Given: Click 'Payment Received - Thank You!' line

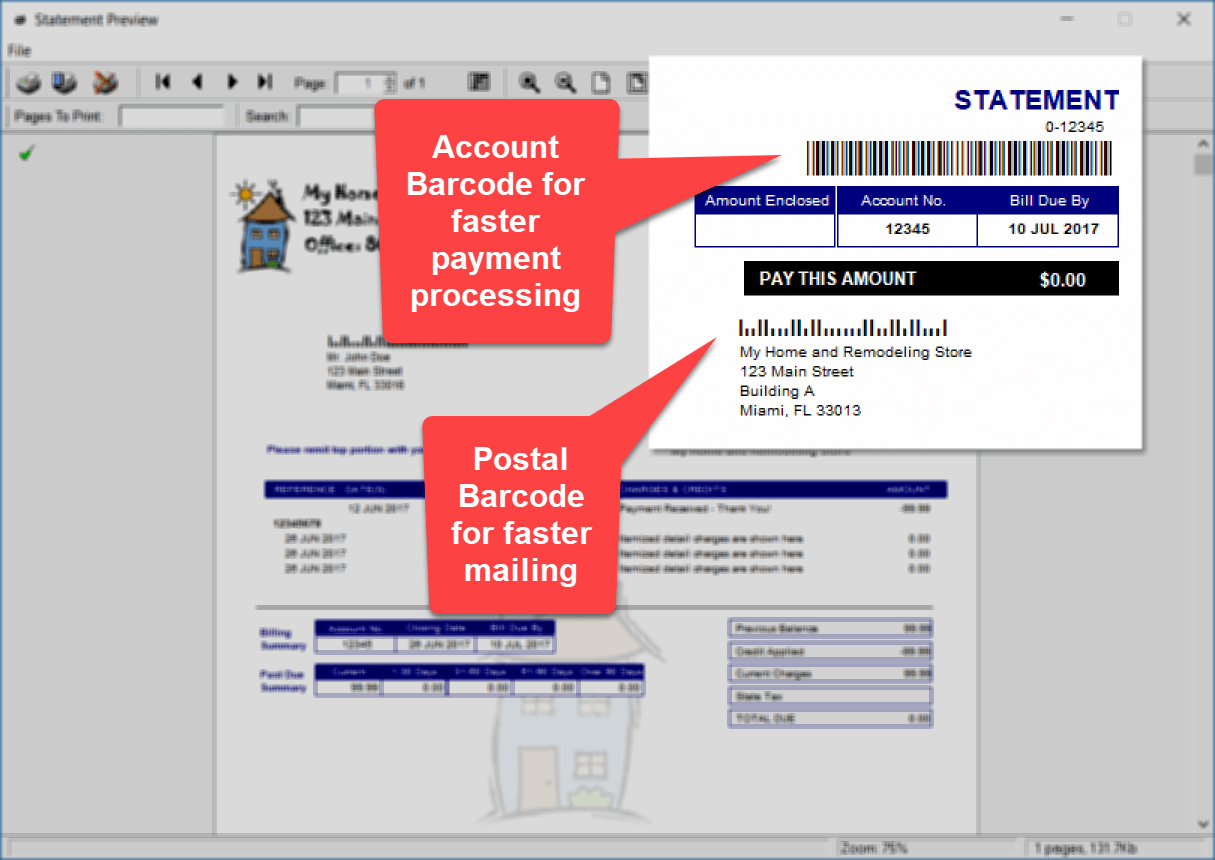Looking at the screenshot, I should click(696, 509).
